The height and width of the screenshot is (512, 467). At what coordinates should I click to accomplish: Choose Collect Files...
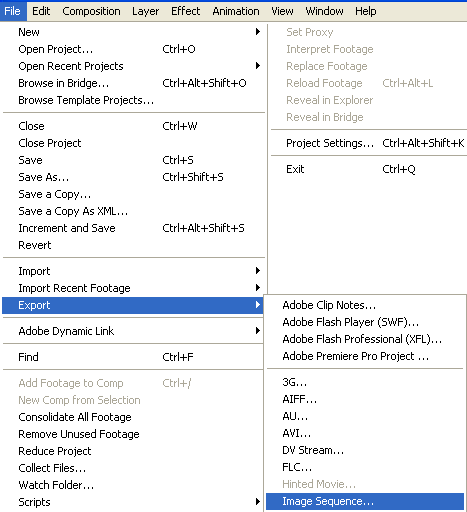[x=133, y=468]
